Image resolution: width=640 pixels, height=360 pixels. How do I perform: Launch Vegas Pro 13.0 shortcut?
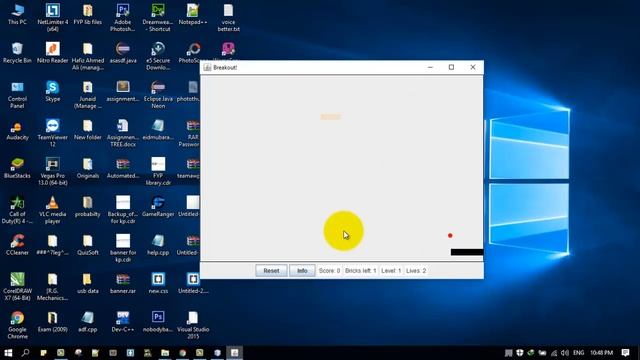tap(53, 171)
